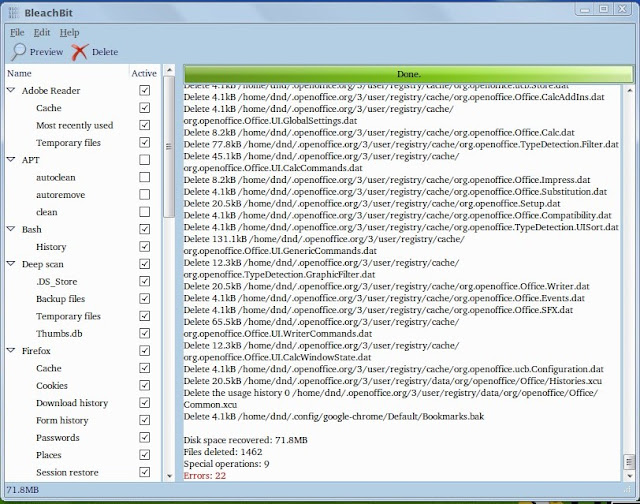The width and height of the screenshot is (640, 504).
Task: Select the Firefox tree row
Action: (x=83, y=351)
